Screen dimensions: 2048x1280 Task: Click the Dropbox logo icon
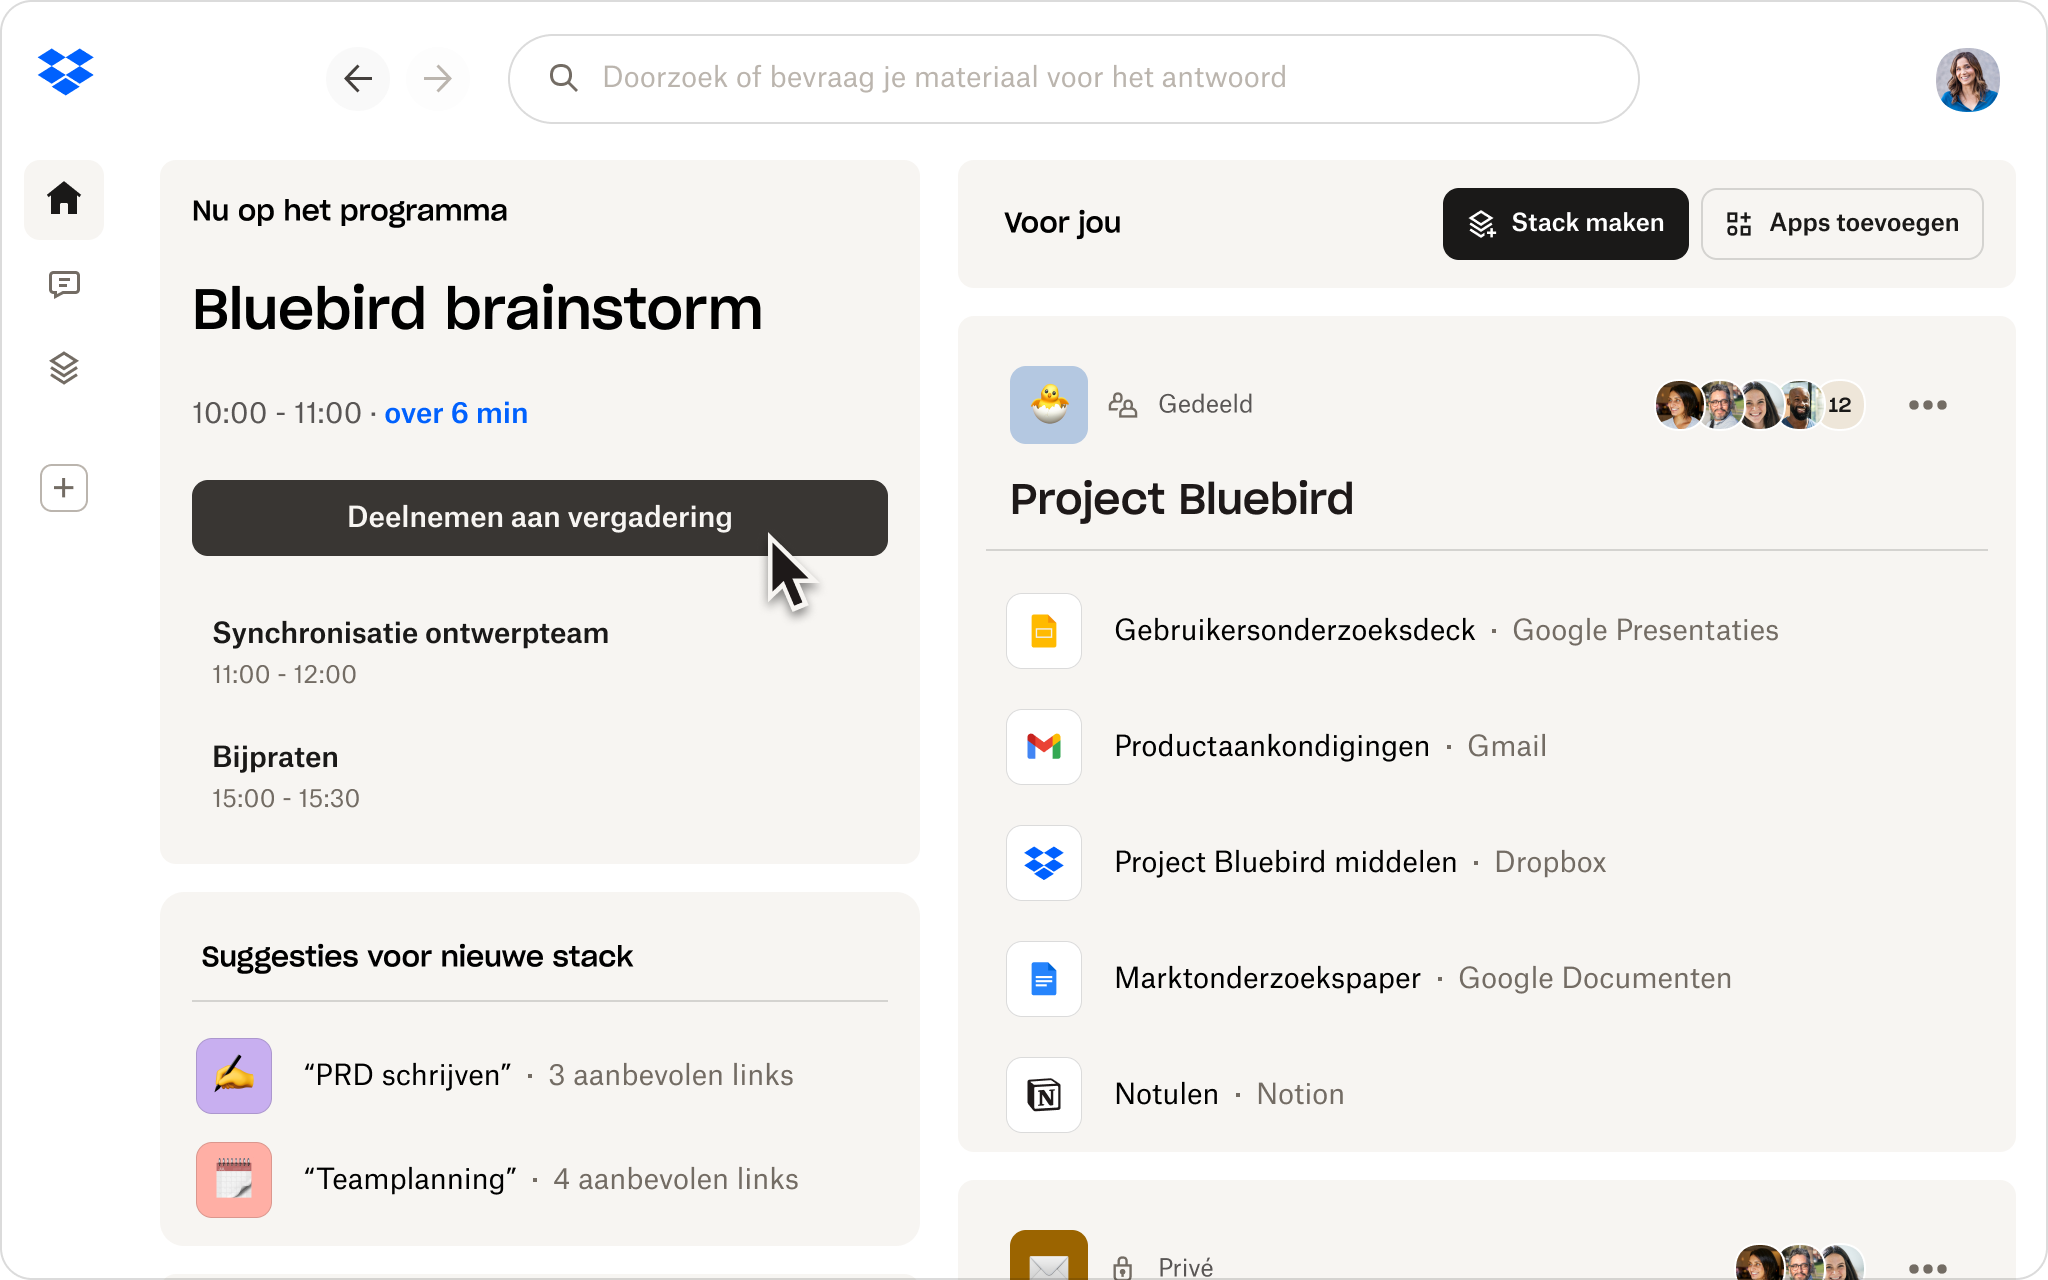(x=66, y=72)
